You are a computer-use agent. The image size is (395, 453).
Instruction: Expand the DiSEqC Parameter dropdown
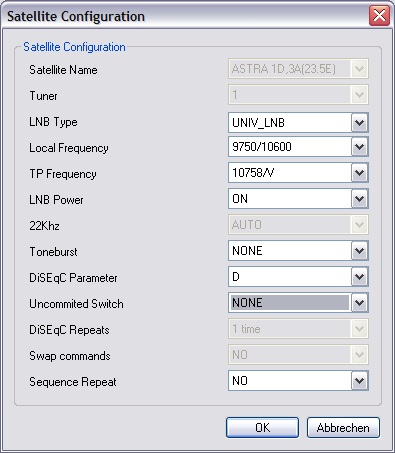click(359, 277)
